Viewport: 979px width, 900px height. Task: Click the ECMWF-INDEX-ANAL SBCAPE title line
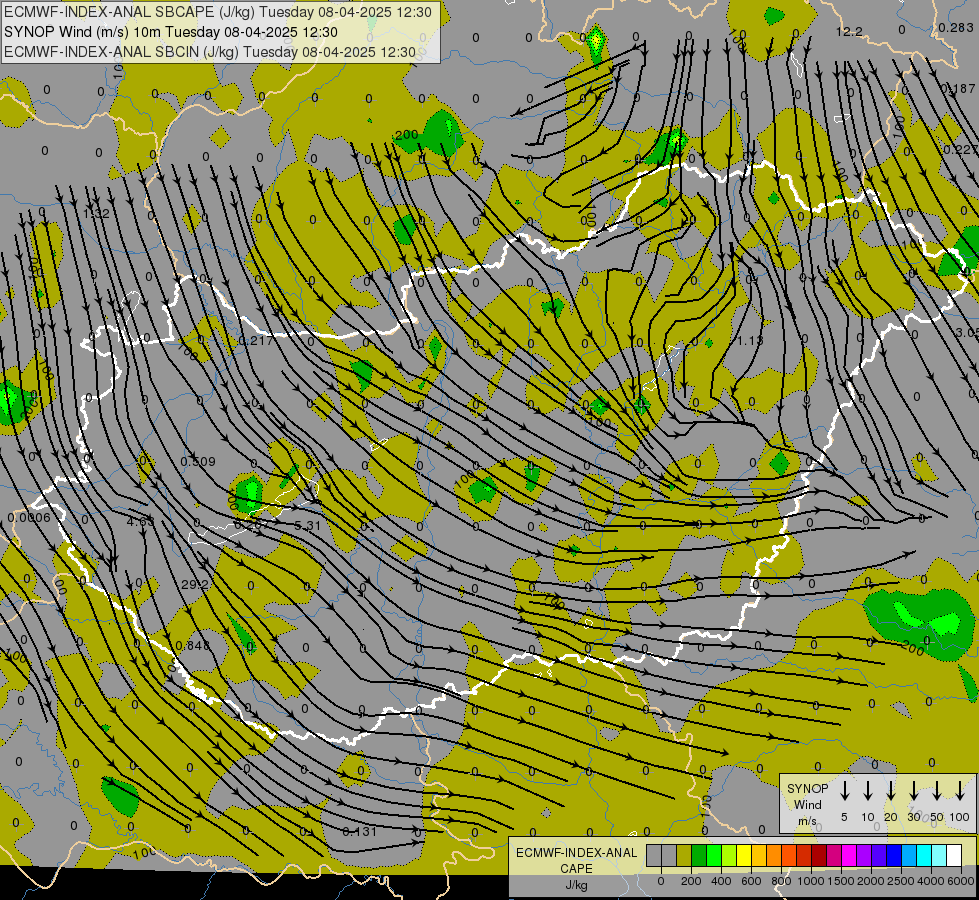[218, 12]
